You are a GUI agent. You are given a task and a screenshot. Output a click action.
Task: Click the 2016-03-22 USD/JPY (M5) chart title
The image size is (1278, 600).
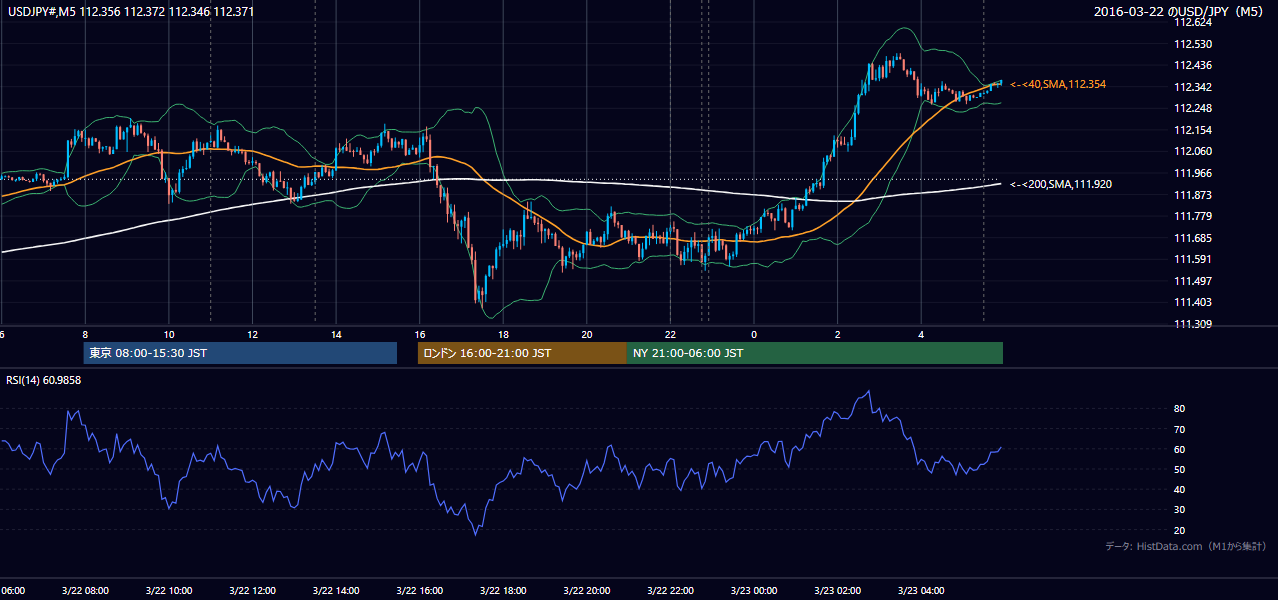1181,11
